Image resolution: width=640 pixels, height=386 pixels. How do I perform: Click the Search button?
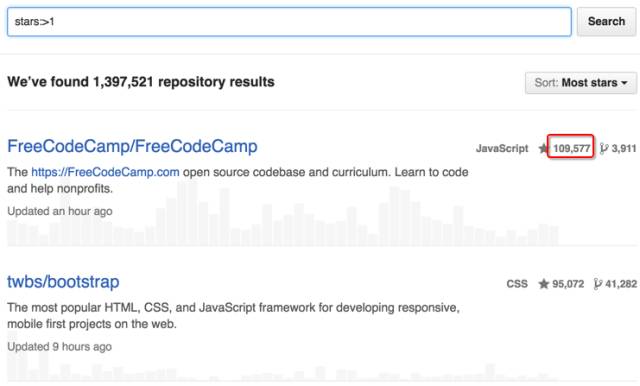tap(606, 22)
